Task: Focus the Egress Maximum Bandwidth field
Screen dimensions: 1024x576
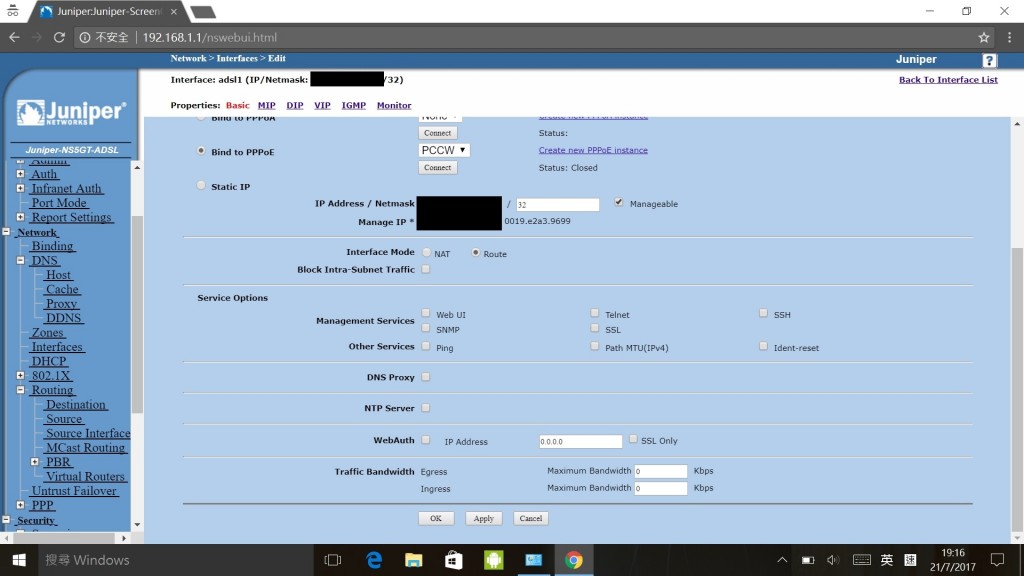Action: click(x=660, y=471)
